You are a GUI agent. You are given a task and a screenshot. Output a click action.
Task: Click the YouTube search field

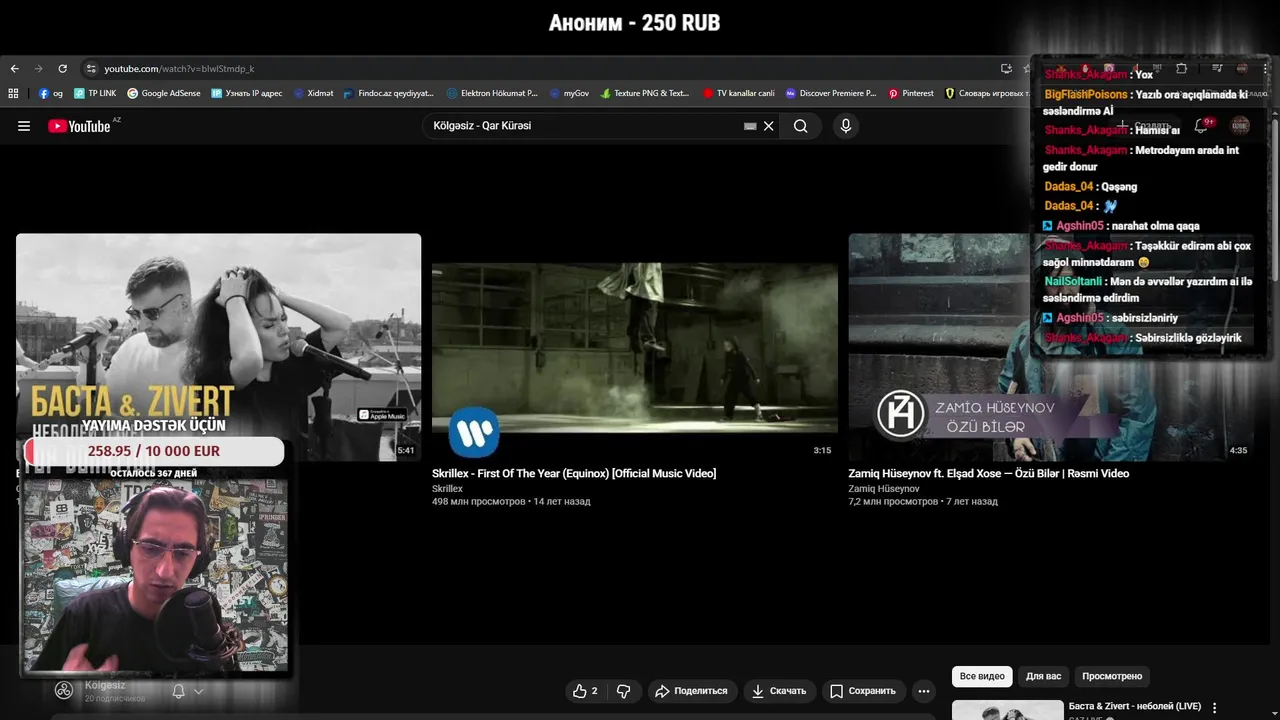pos(585,126)
